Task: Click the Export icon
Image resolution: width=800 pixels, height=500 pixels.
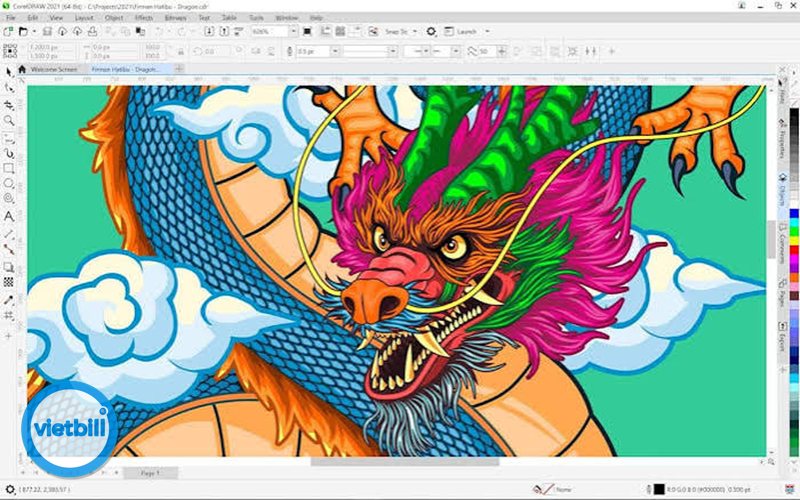Action: 223,32
